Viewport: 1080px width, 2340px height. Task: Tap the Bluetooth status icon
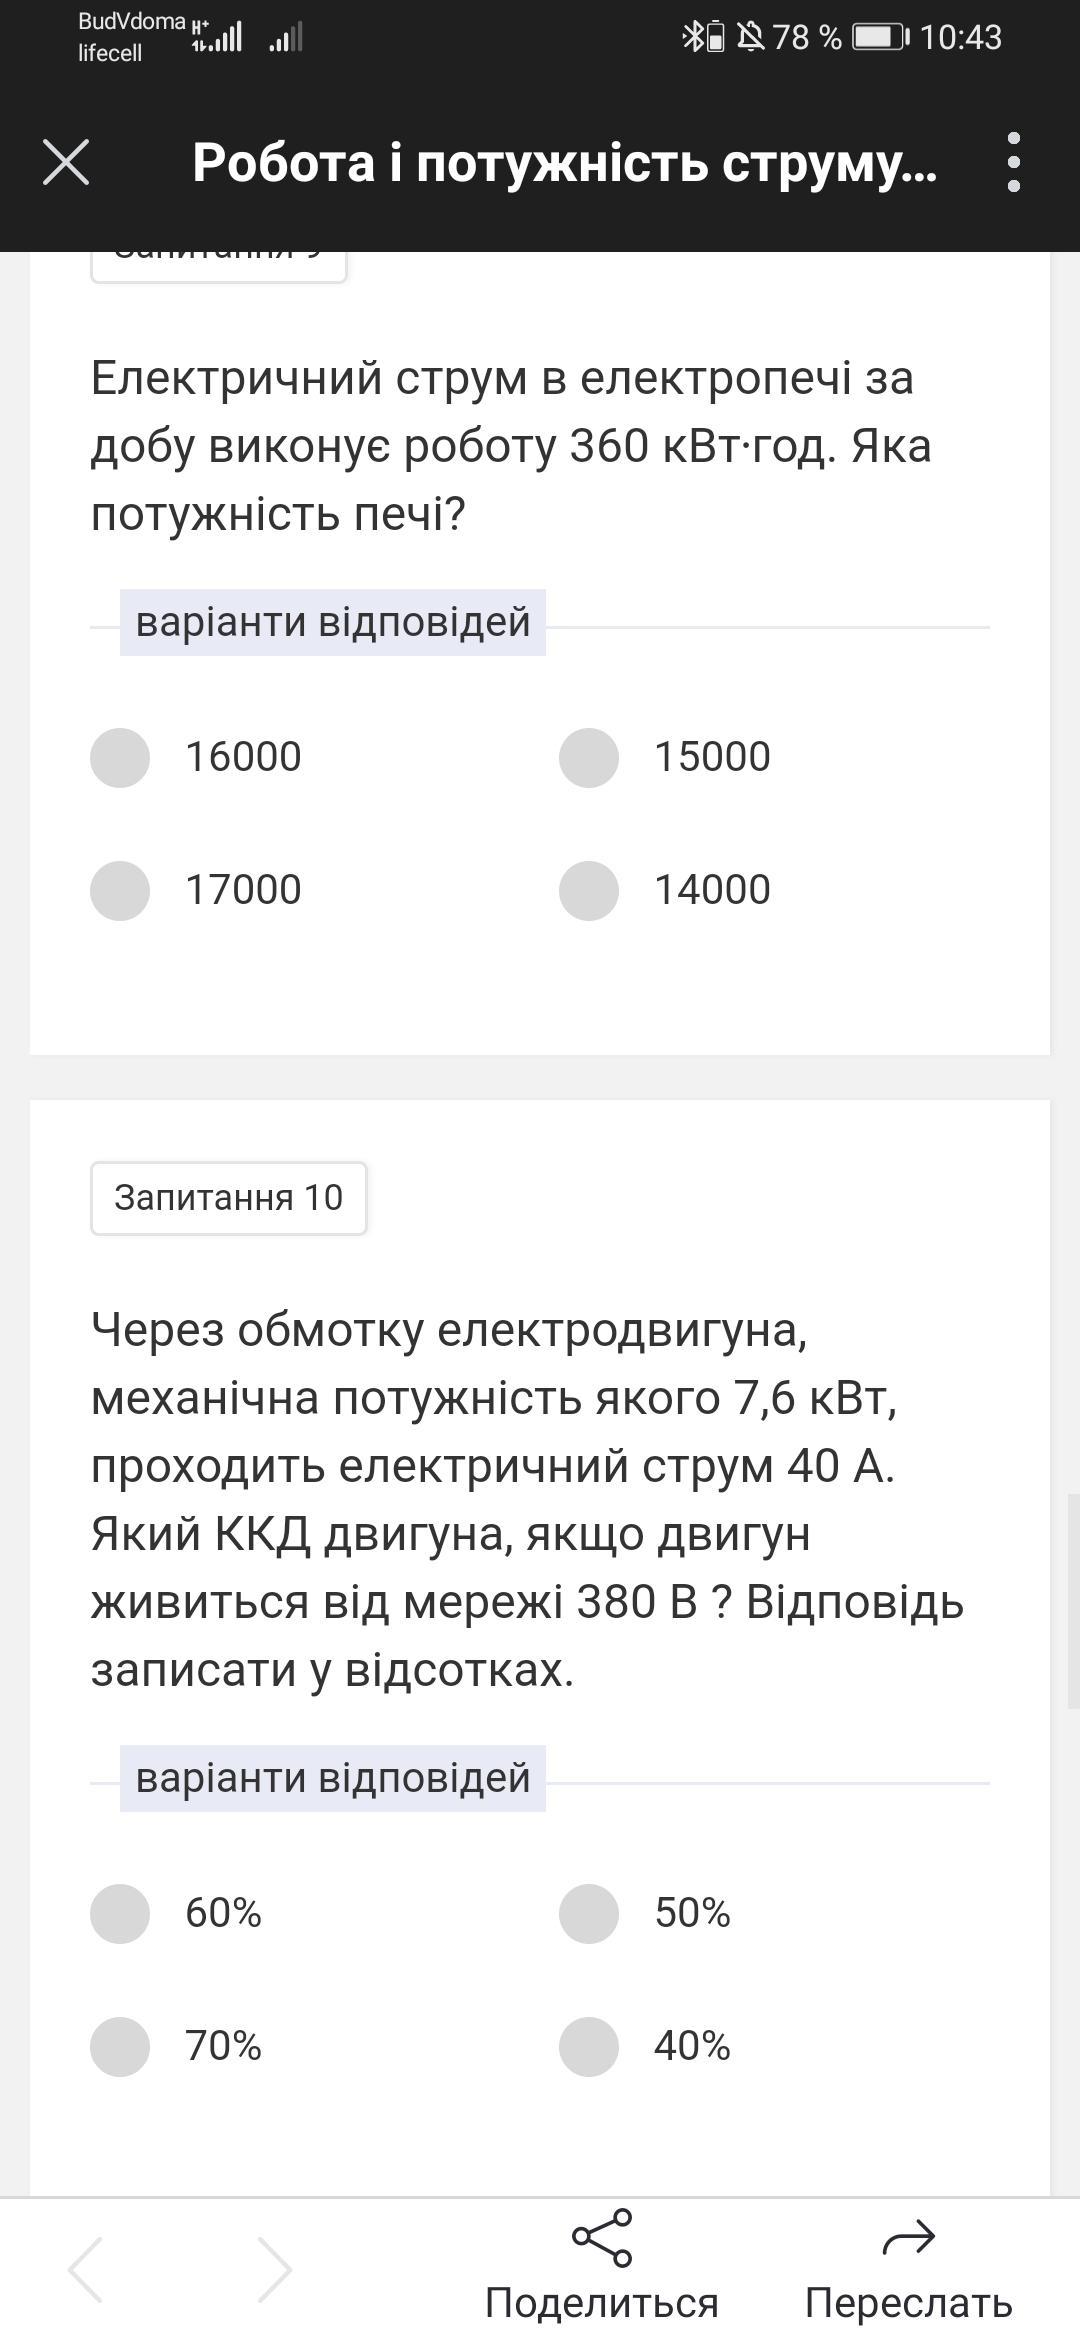pos(692,38)
